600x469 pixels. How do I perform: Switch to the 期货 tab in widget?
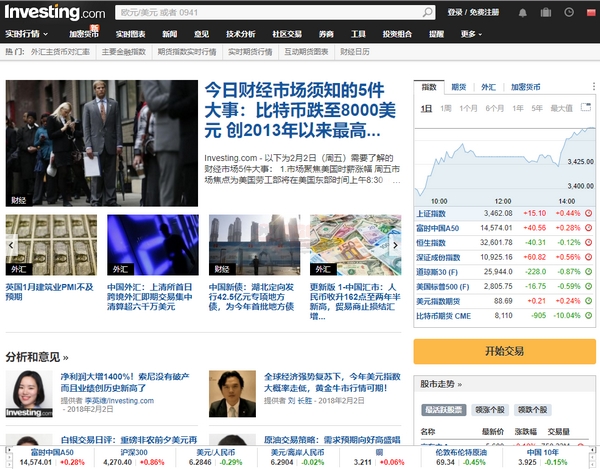pyautogui.click(x=459, y=87)
